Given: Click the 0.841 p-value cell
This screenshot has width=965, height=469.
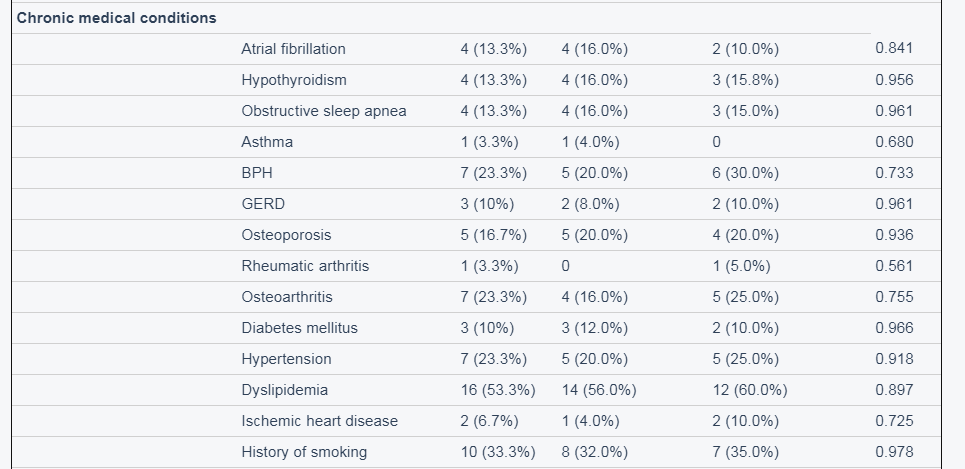Looking at the screenshot, I should [x=894, y=48].
